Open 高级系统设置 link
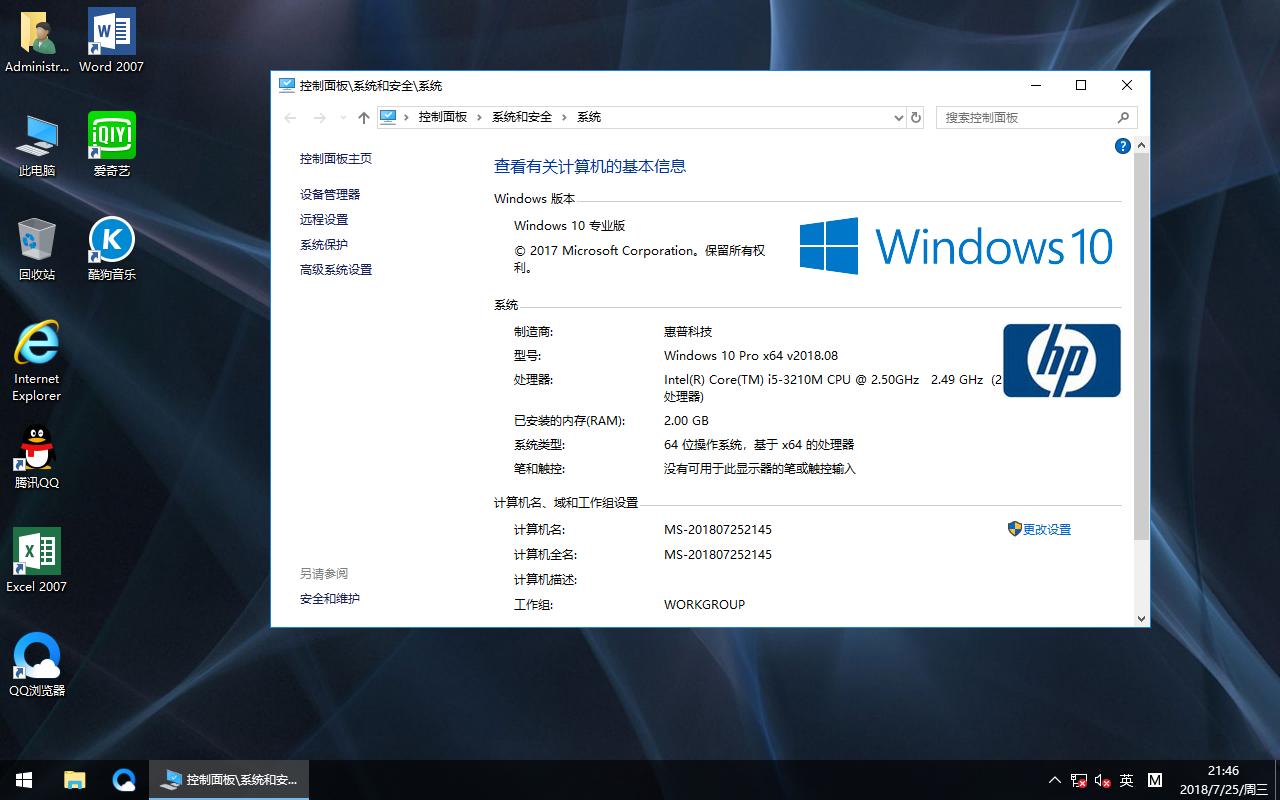This screenshot has width=1280, height=800. (x=336, y=270)
